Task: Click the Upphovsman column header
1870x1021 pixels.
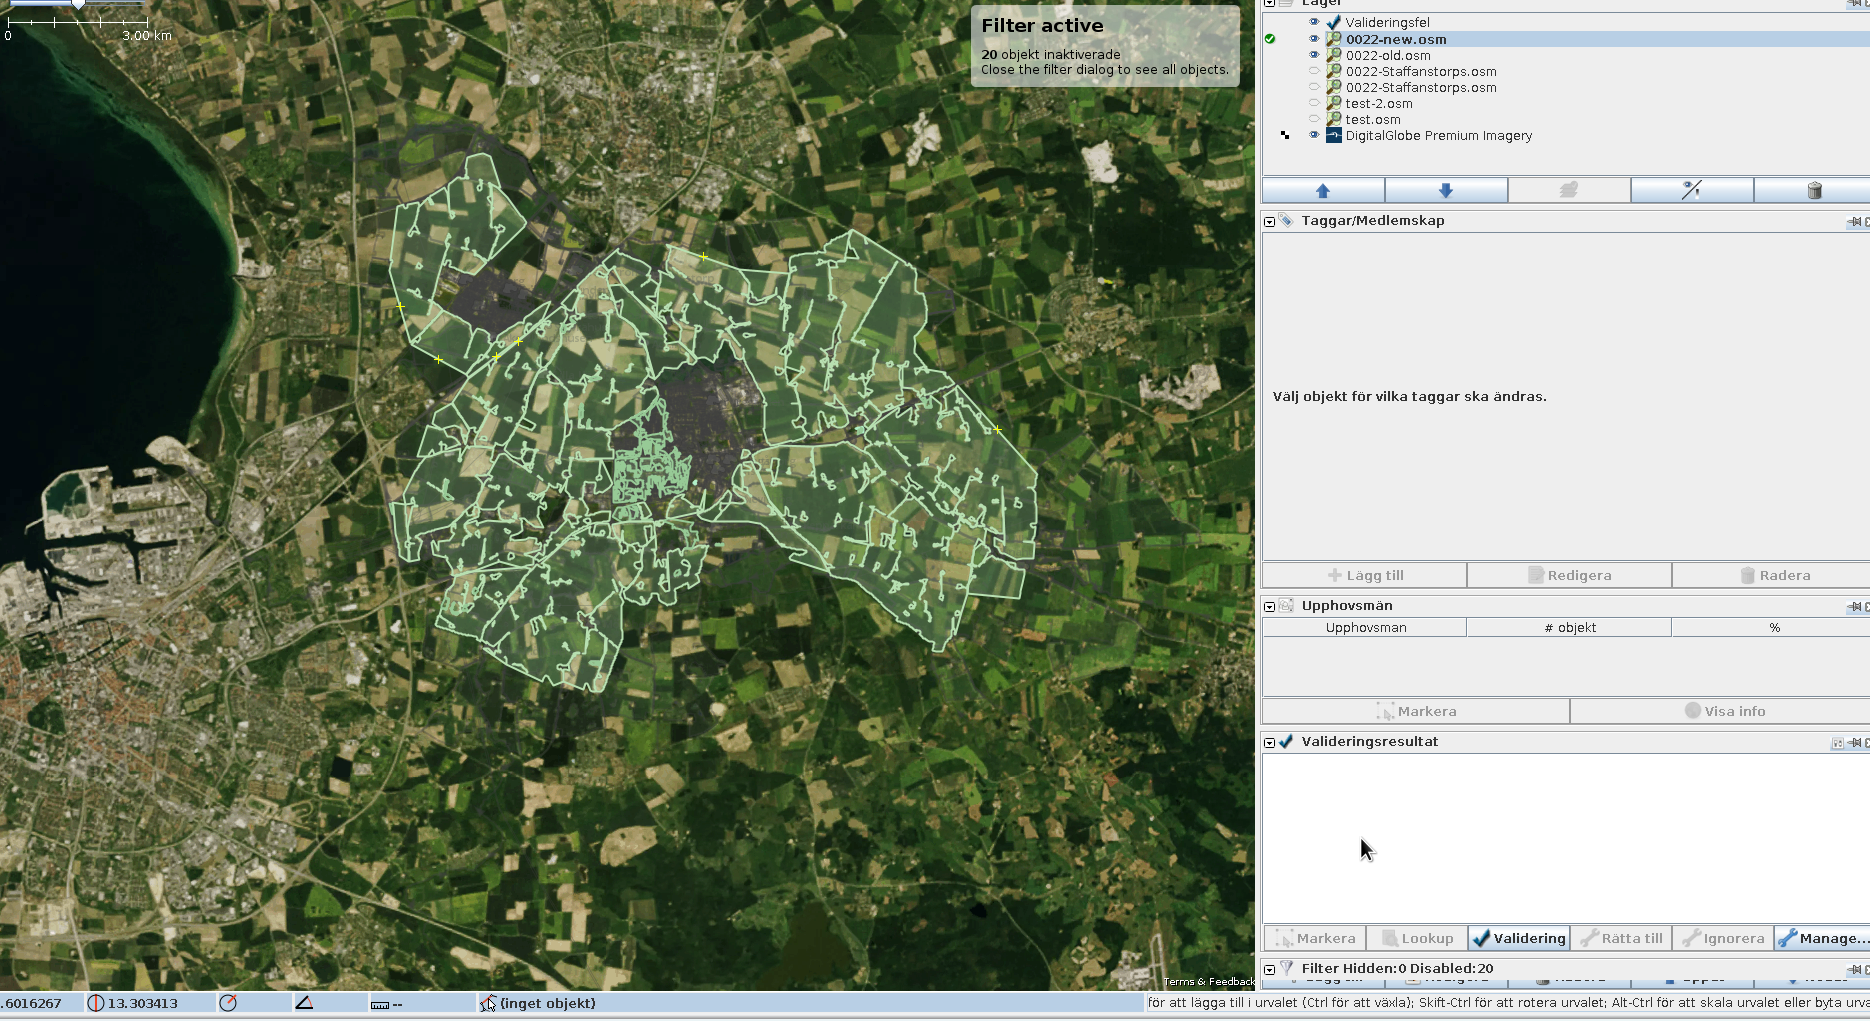Action: (x=1365, y=628)
